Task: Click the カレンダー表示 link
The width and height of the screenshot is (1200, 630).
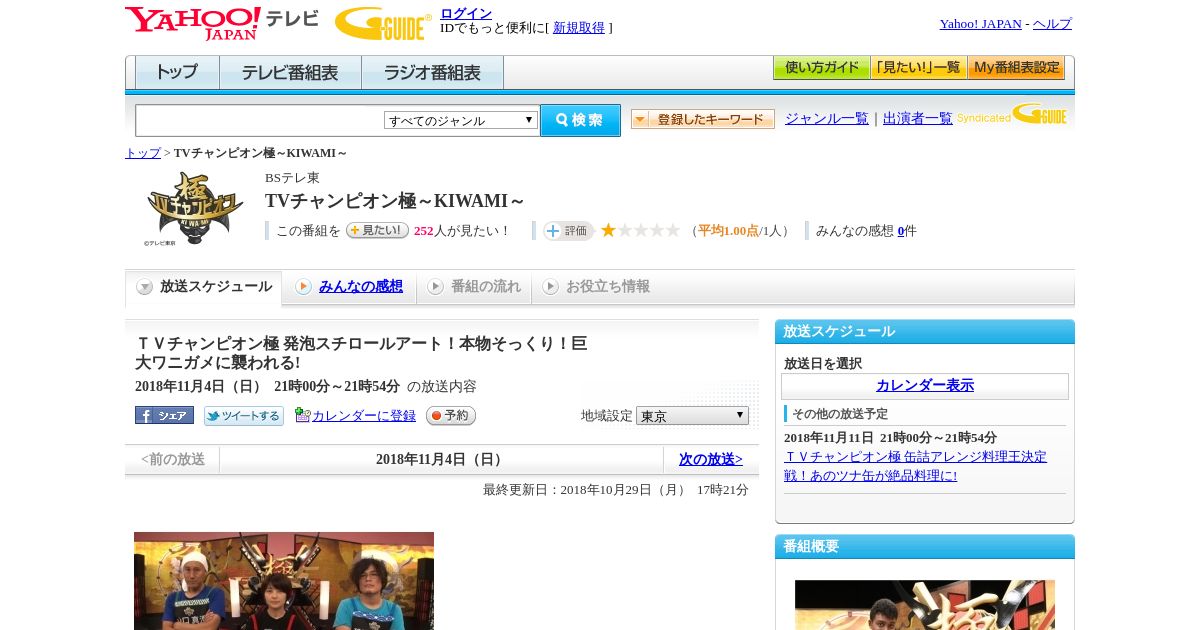Action: pyautogui.click(x=925, y=386)
